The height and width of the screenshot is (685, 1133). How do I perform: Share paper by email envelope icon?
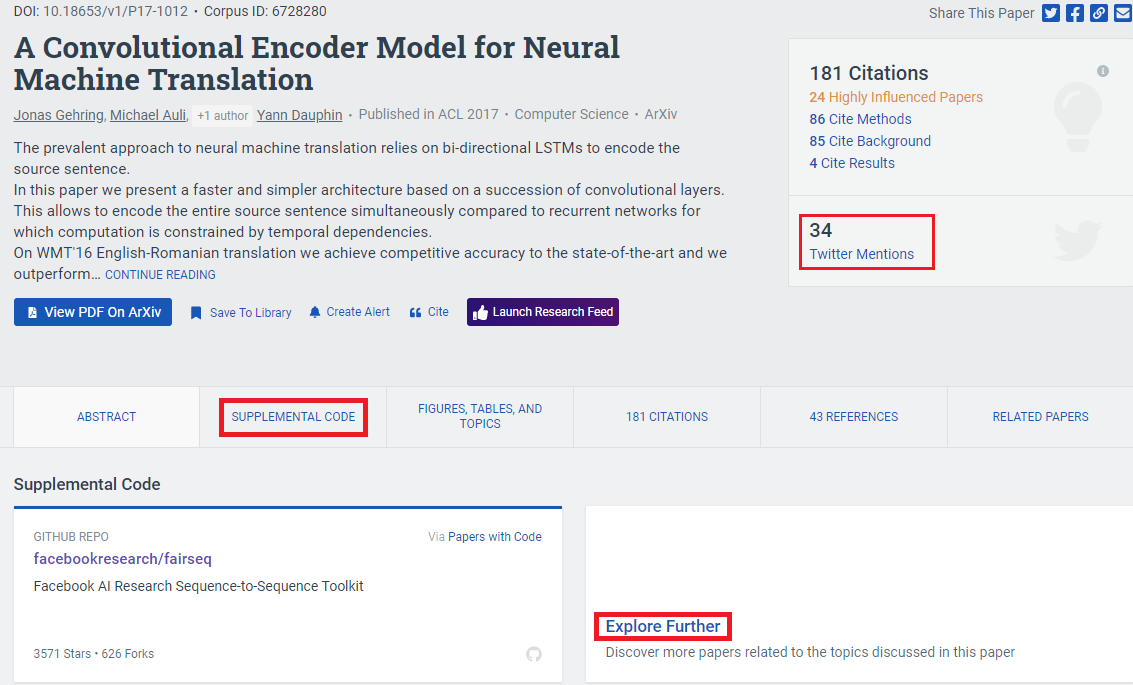pos(1123,13)
